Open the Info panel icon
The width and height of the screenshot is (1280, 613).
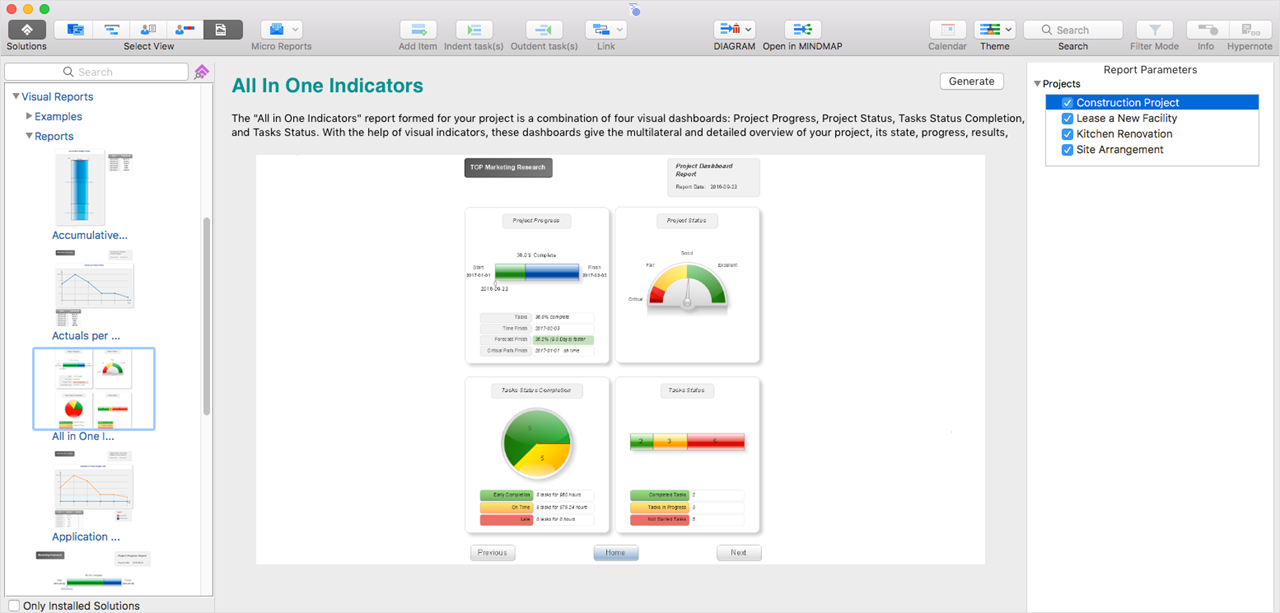point(1206,30)
